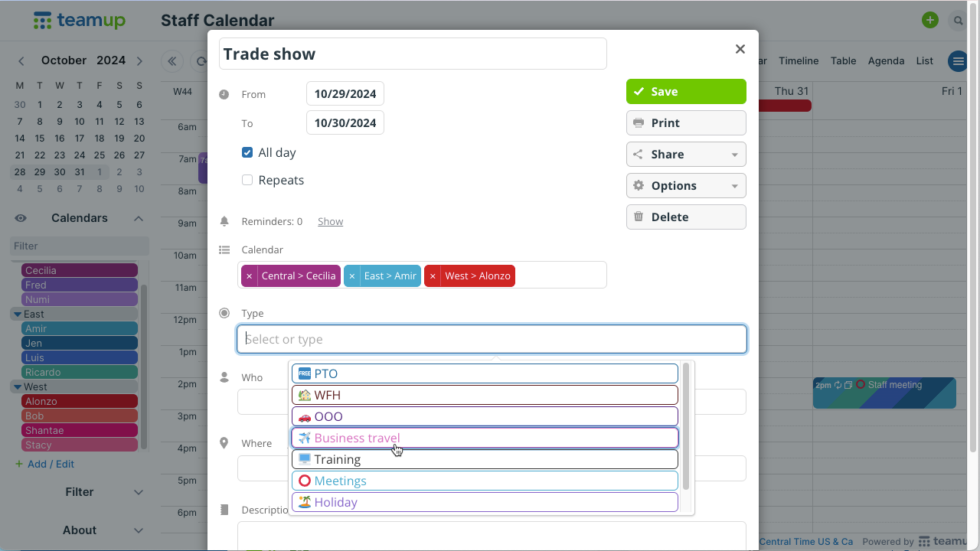This screenshot has width=980, height=551.
Task: Go to next month in mini calendar
Action: [139, 61]
